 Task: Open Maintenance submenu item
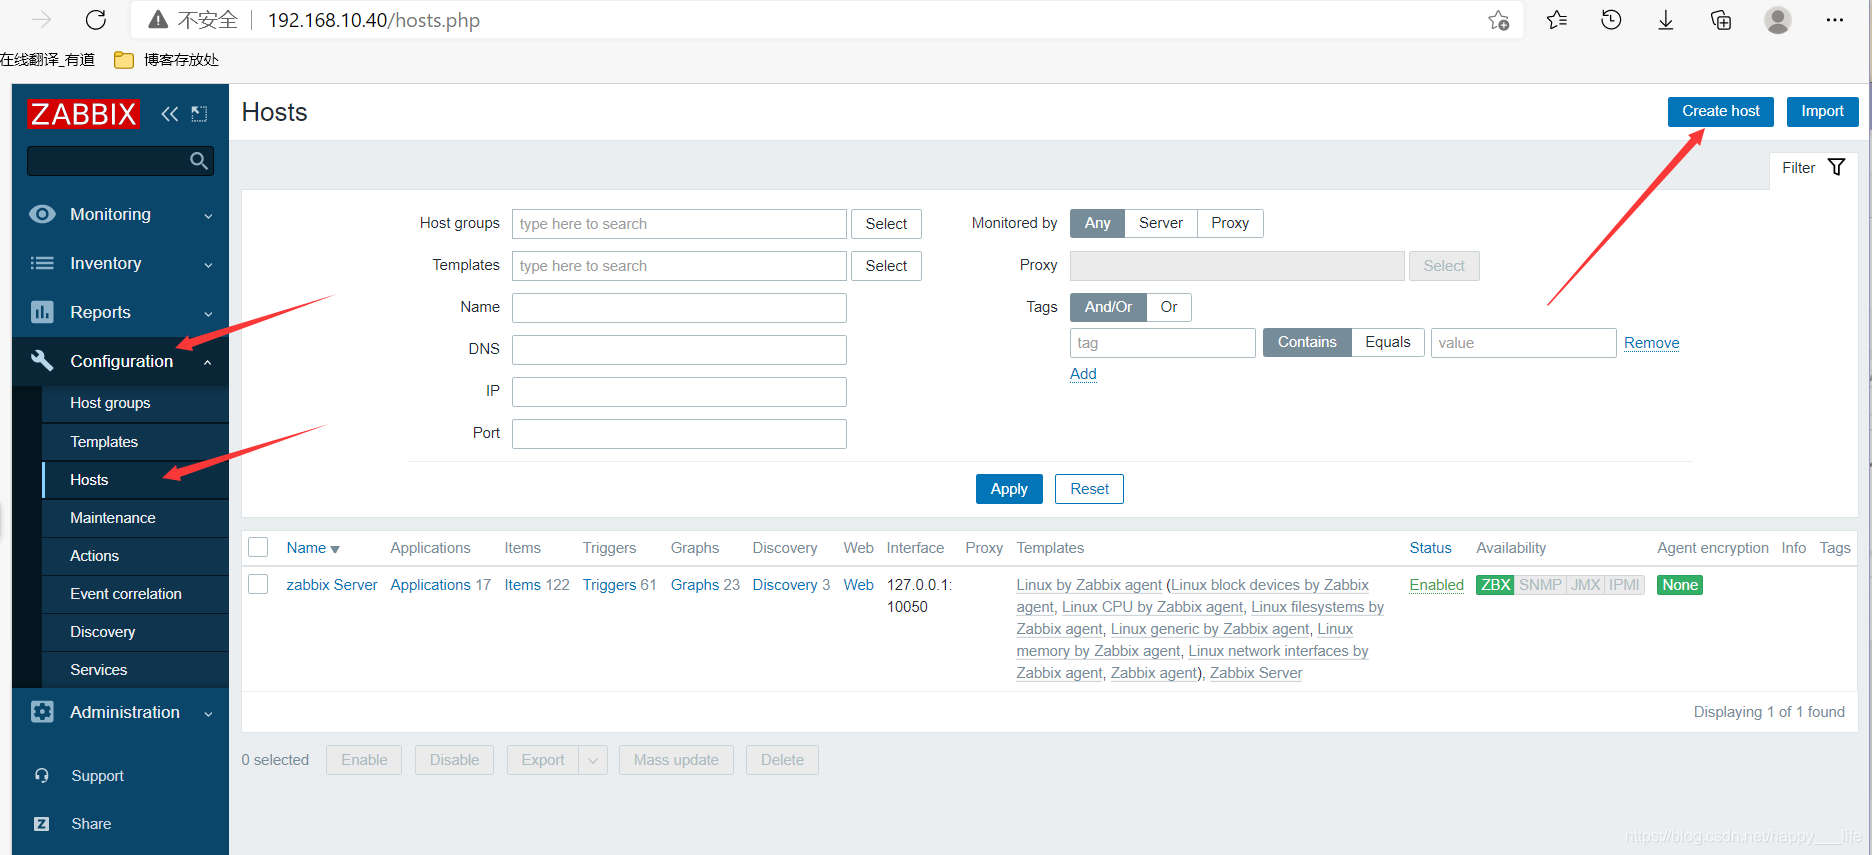pyautogui.click(x=113, y=518)
